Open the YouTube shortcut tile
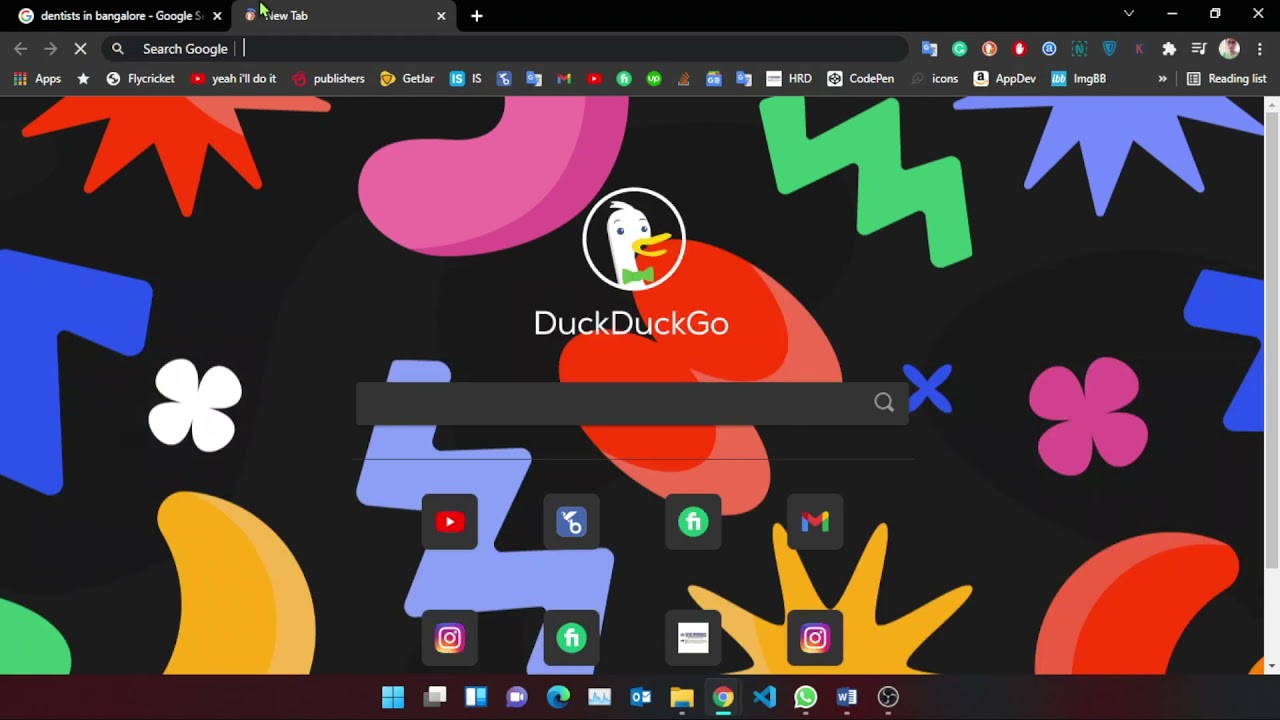Screen dimensions: 1280x720 point(450,521)
